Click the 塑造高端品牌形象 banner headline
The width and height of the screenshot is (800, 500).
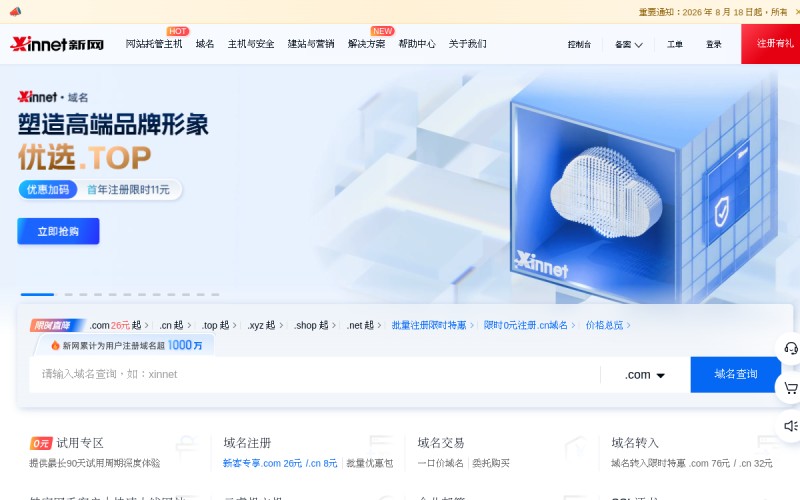point(113,125)
